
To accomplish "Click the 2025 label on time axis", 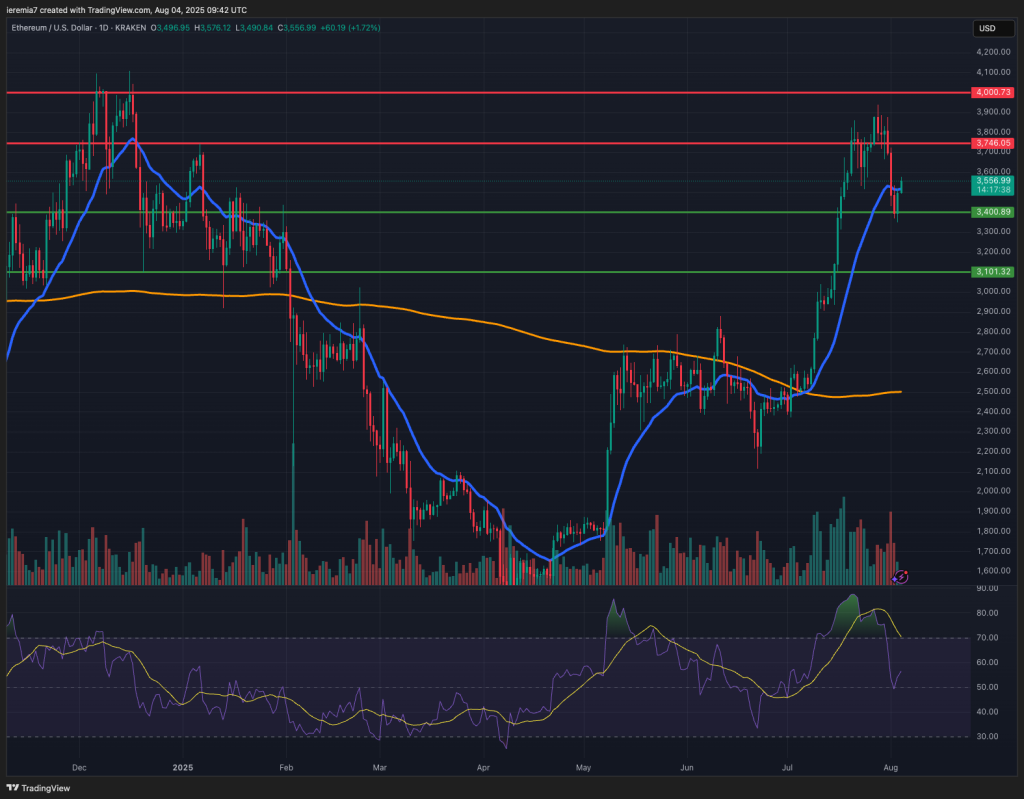I will [183, 767].
